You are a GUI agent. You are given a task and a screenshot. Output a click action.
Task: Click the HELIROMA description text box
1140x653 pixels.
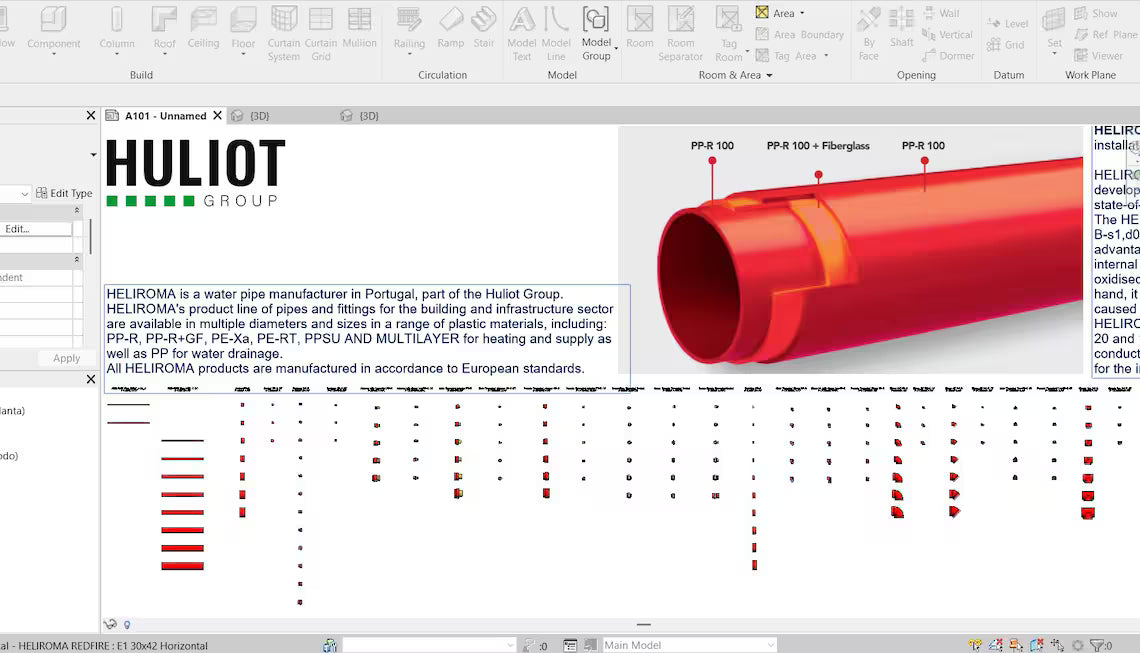(x=367, y=338)
